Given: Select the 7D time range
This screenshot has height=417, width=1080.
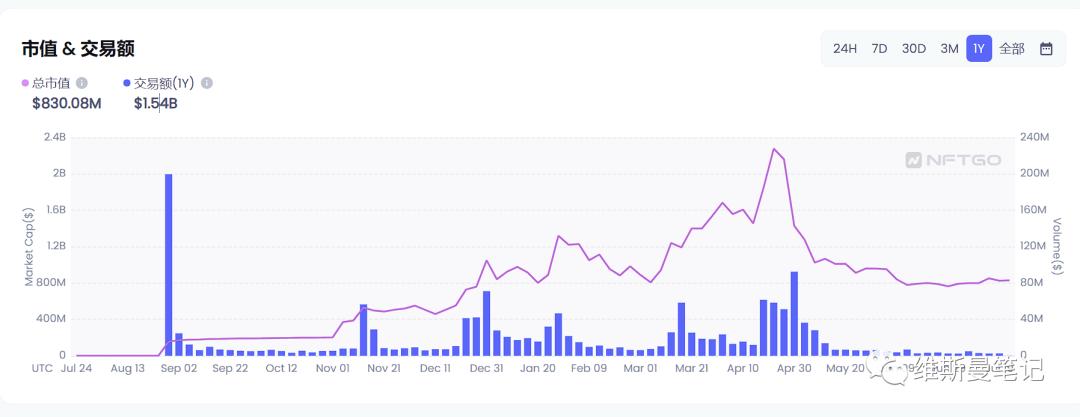Looking at the screenshot, I should [x=879, y=48].
